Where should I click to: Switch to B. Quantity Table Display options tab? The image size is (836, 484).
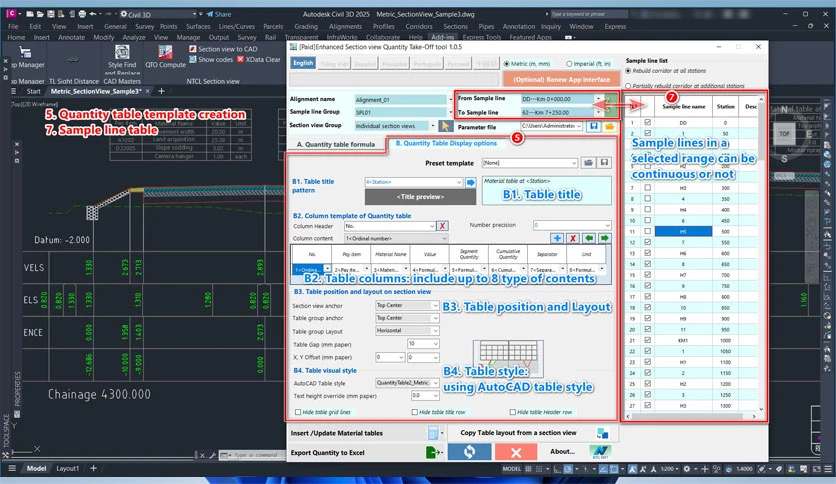point(446,143)
